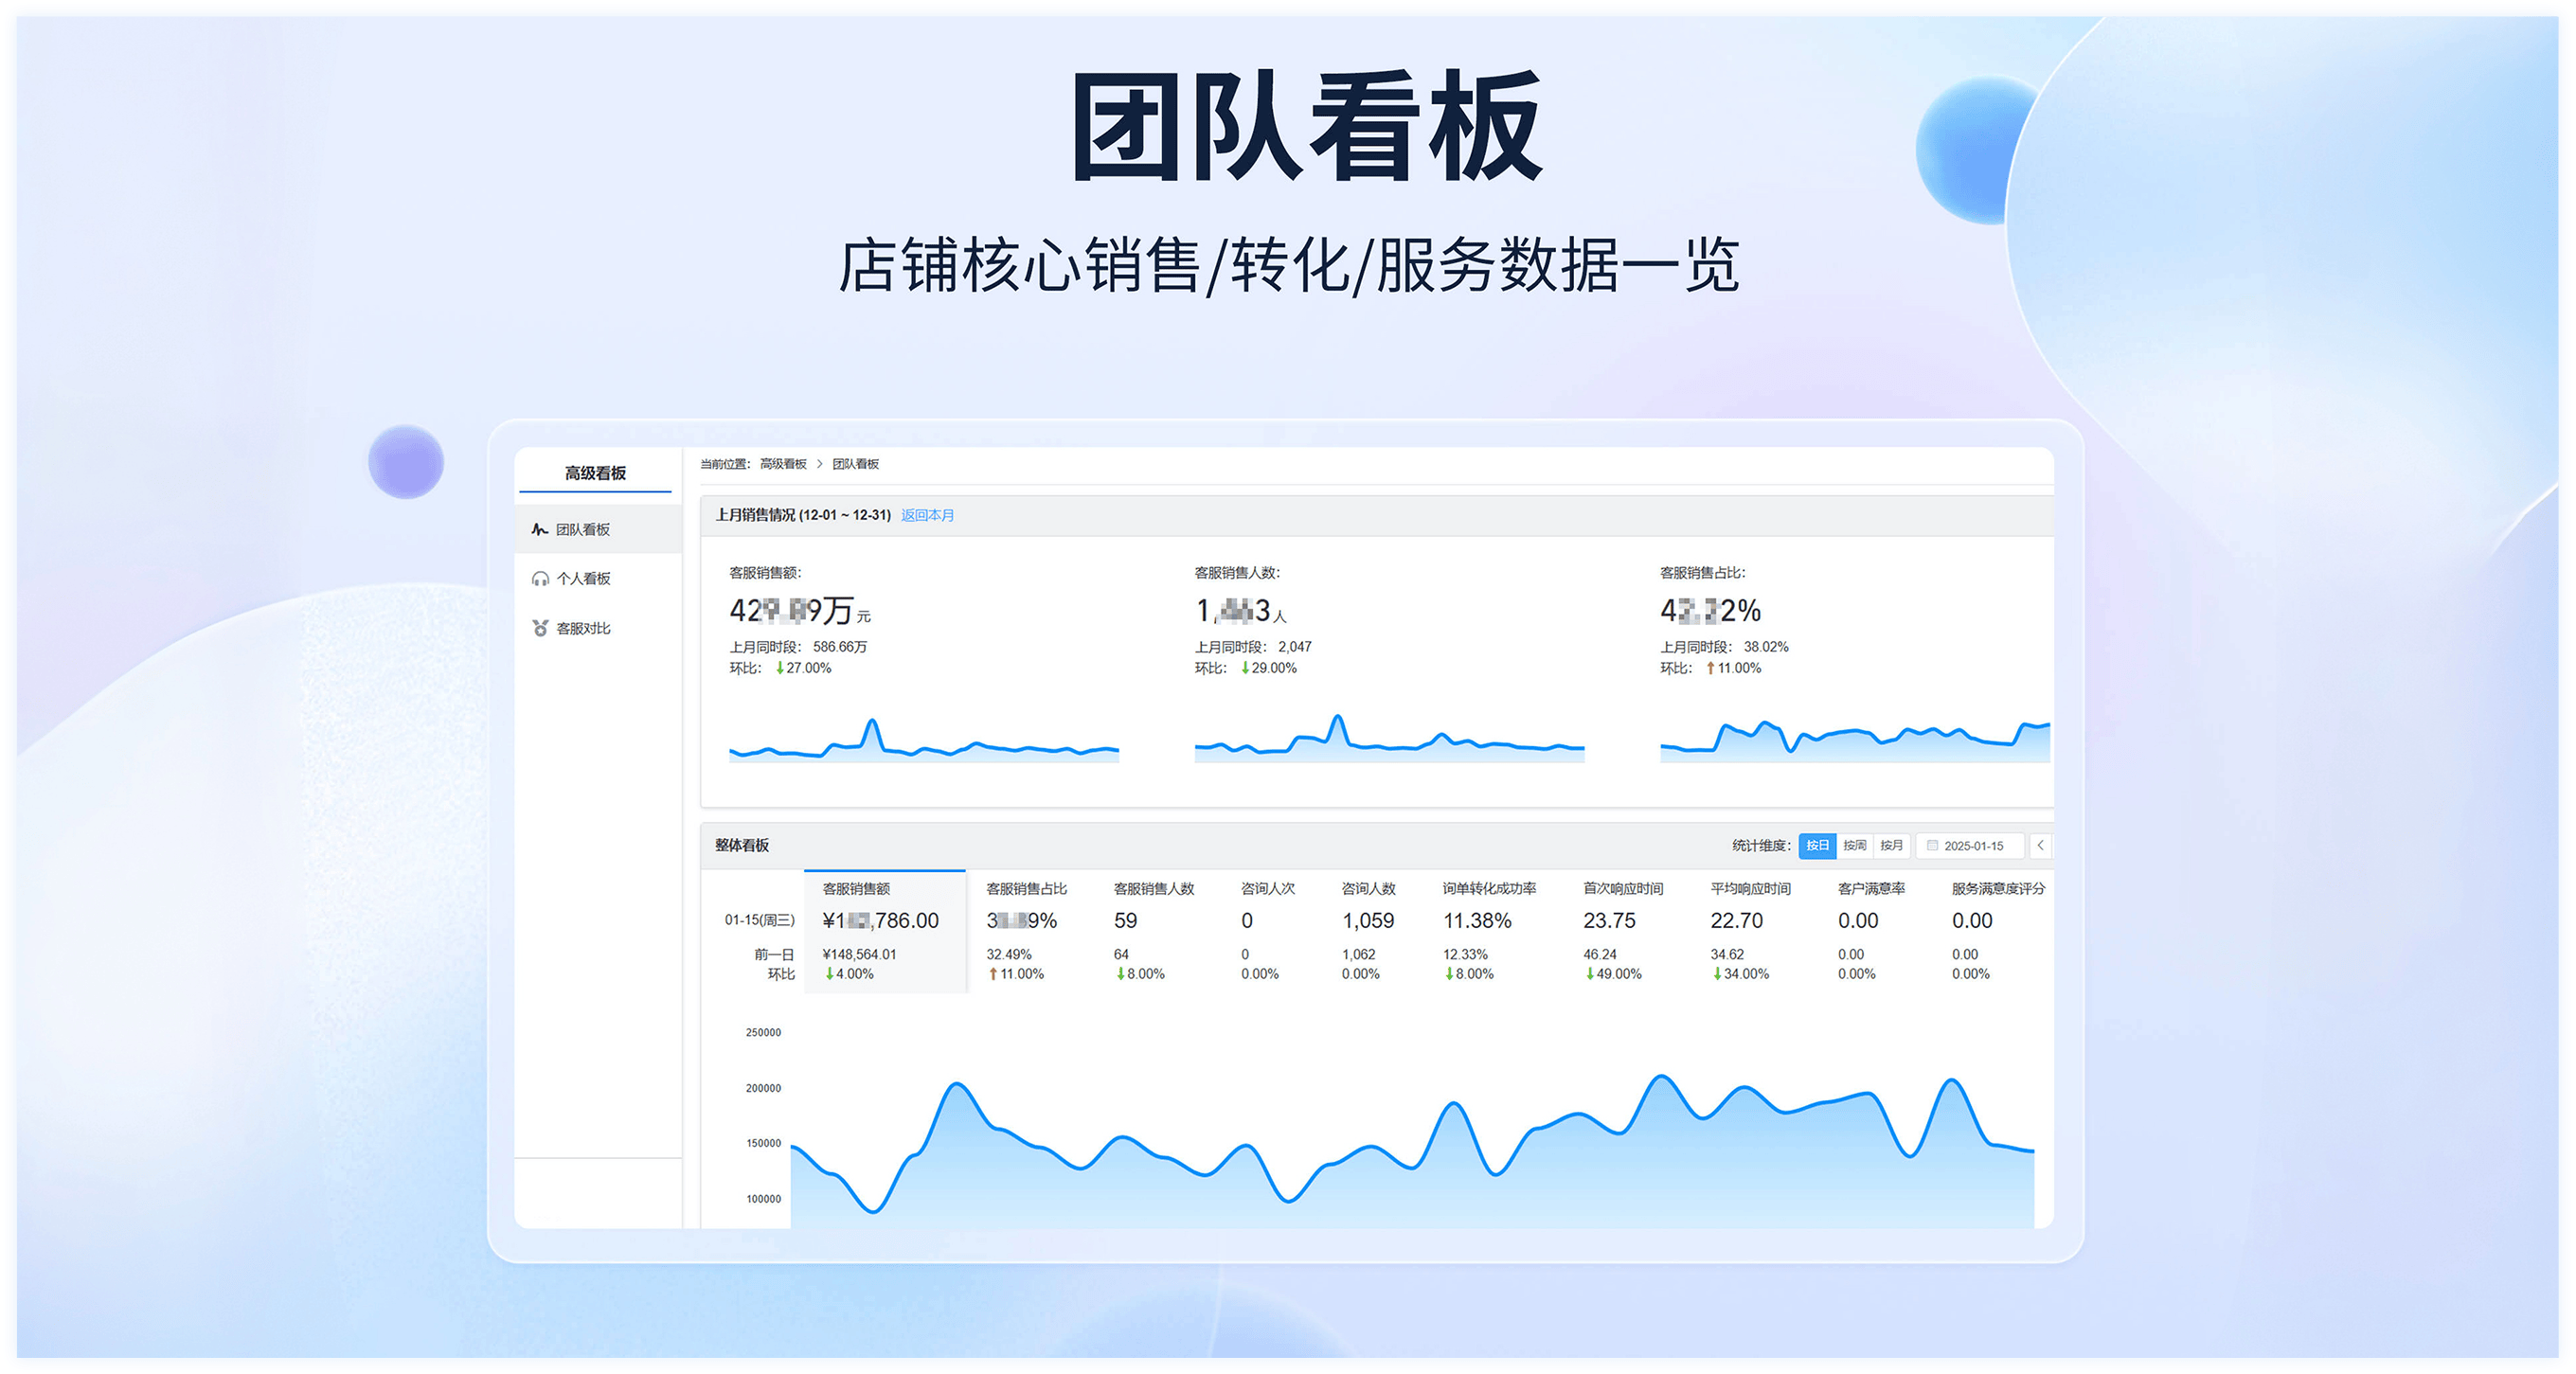Click the 01-15(周三) row label
This screenshot has height=1374, width=2576.
pyautogui.click(x=760, y=920)
